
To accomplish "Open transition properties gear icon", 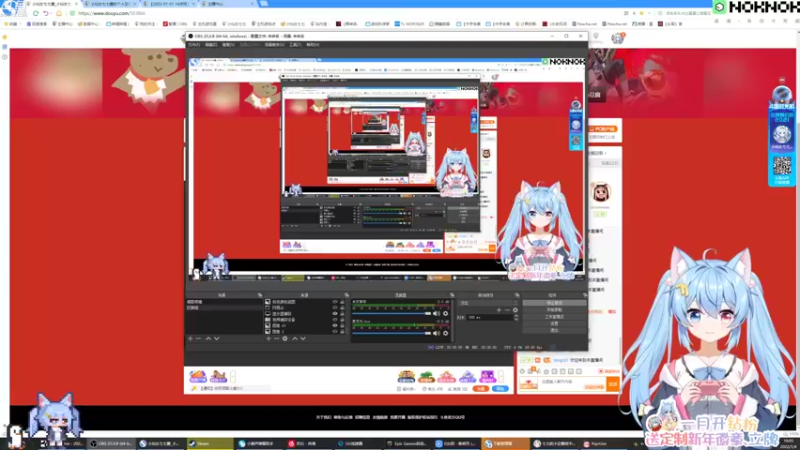I will pyautogui.click(x=515, y=310).
